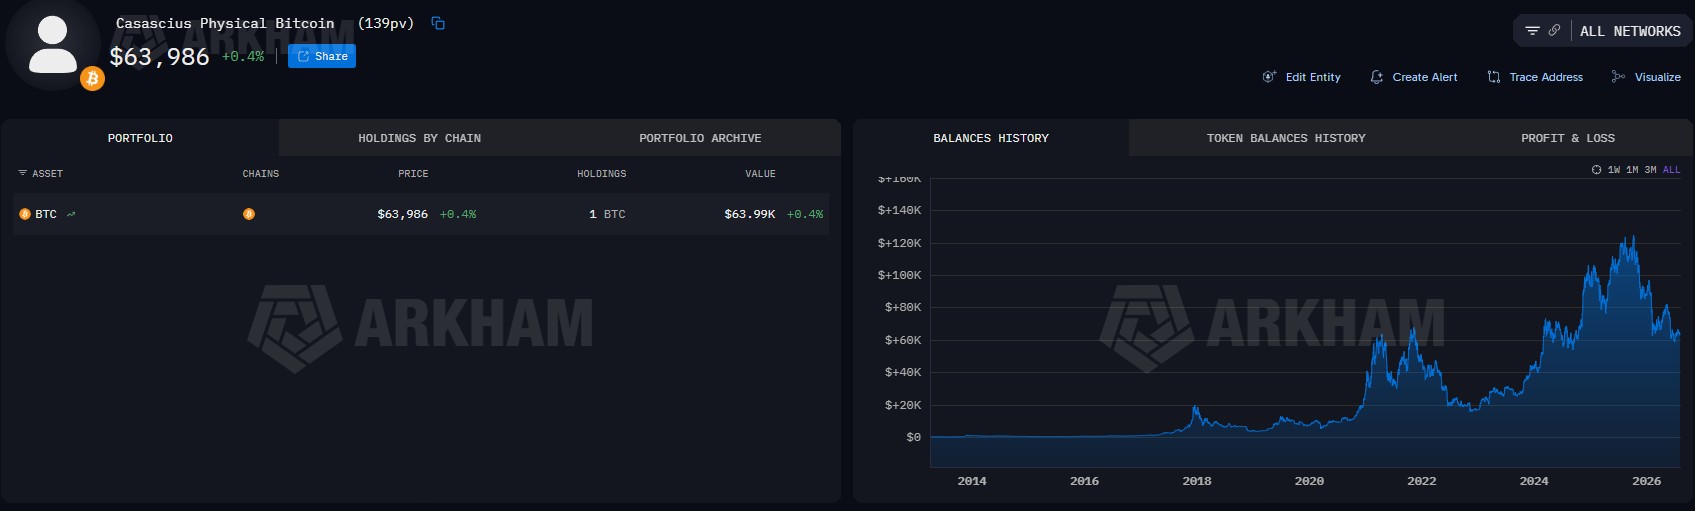
Task: Click the clock icon beside chart ranges
Action: coord(1597,170)
